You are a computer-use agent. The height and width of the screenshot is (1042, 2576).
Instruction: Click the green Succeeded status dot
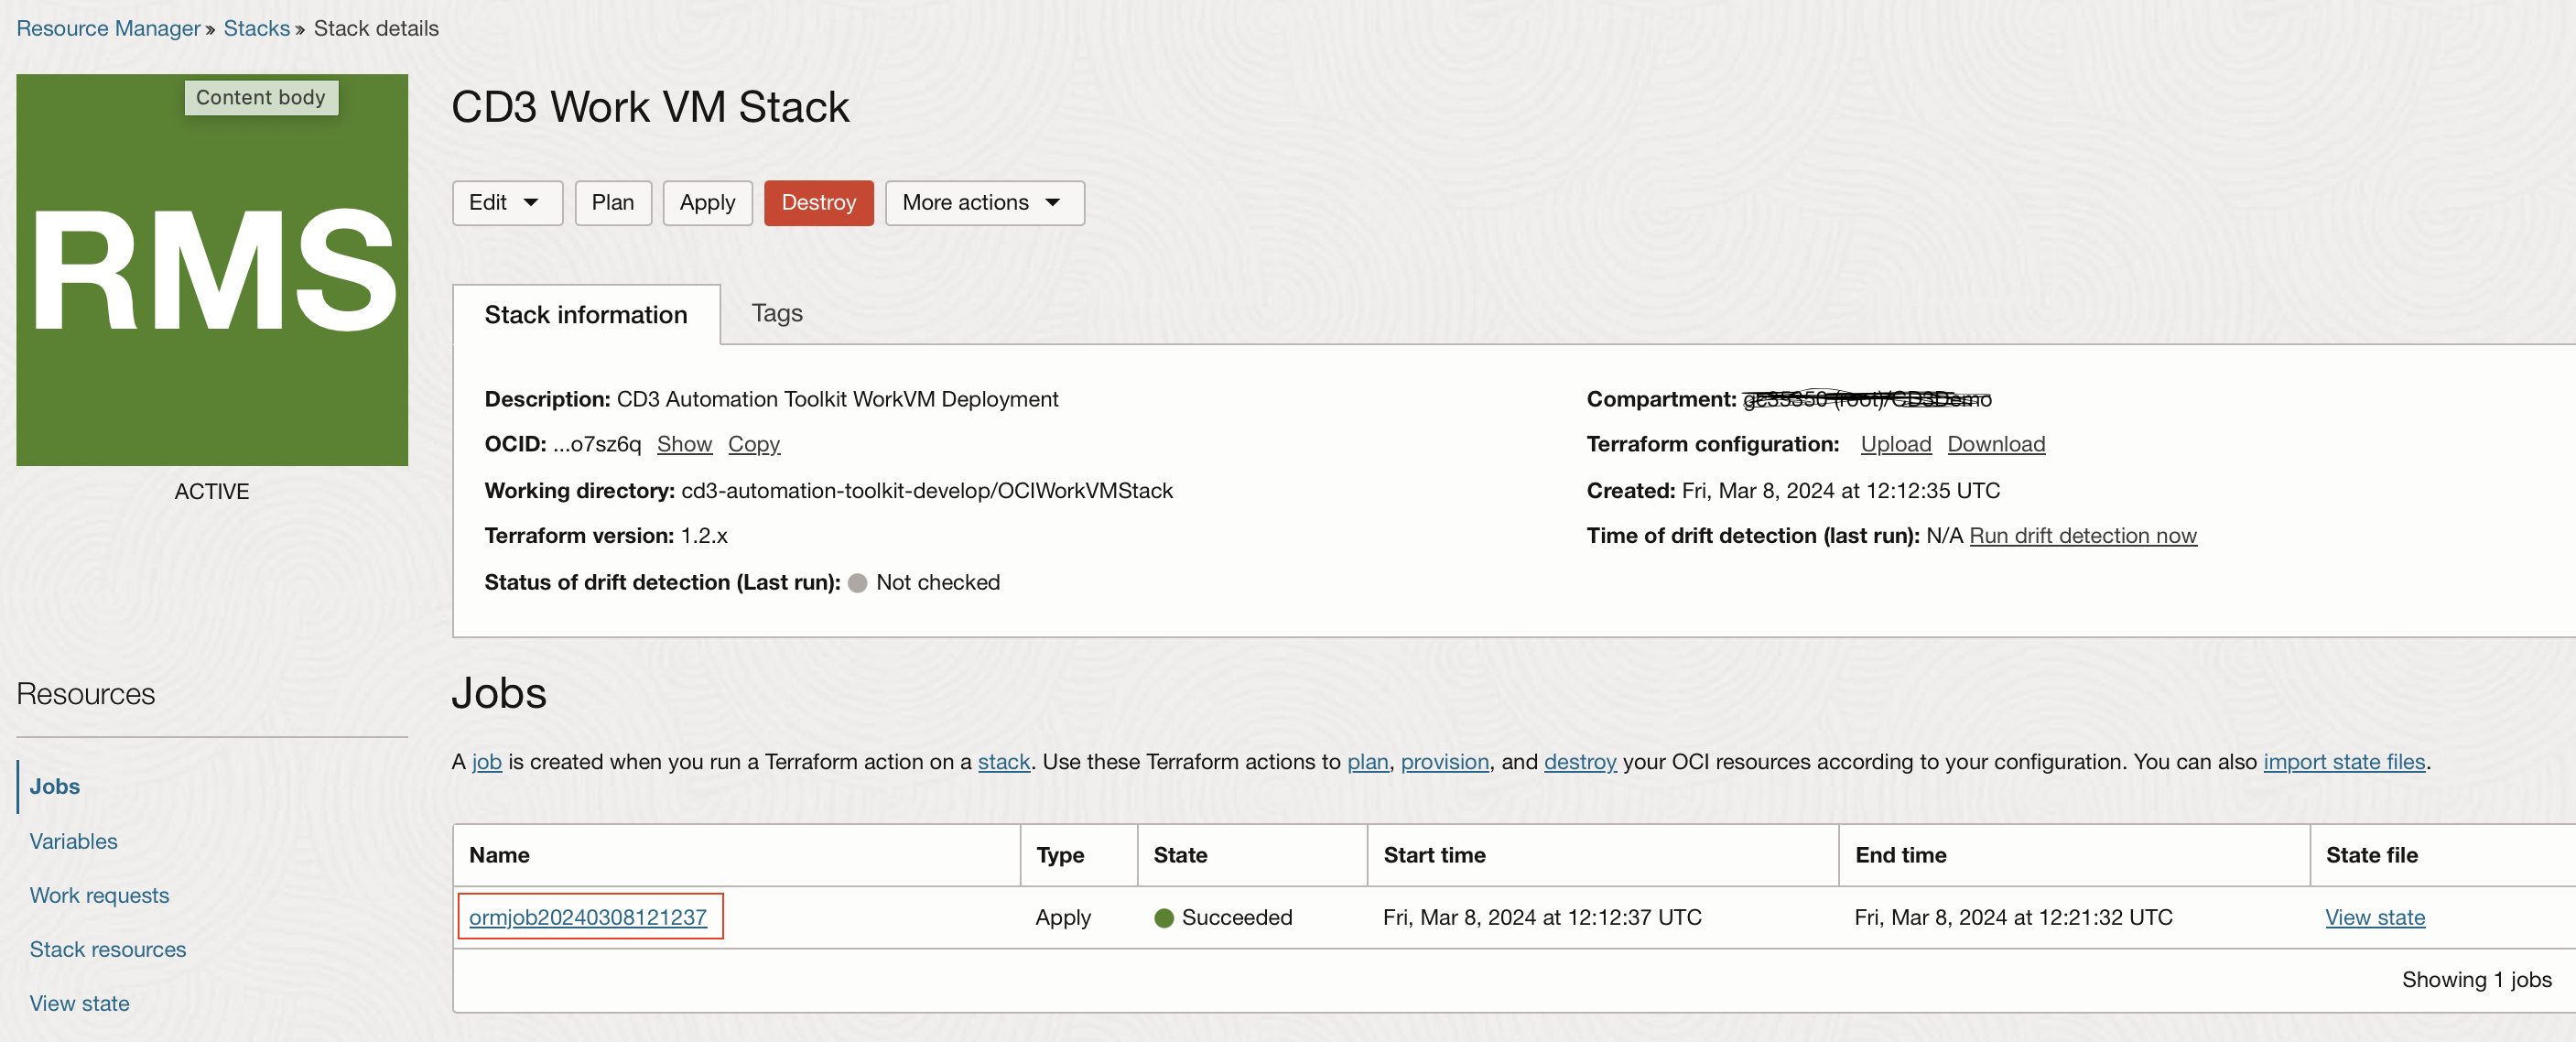point(1163,917)
